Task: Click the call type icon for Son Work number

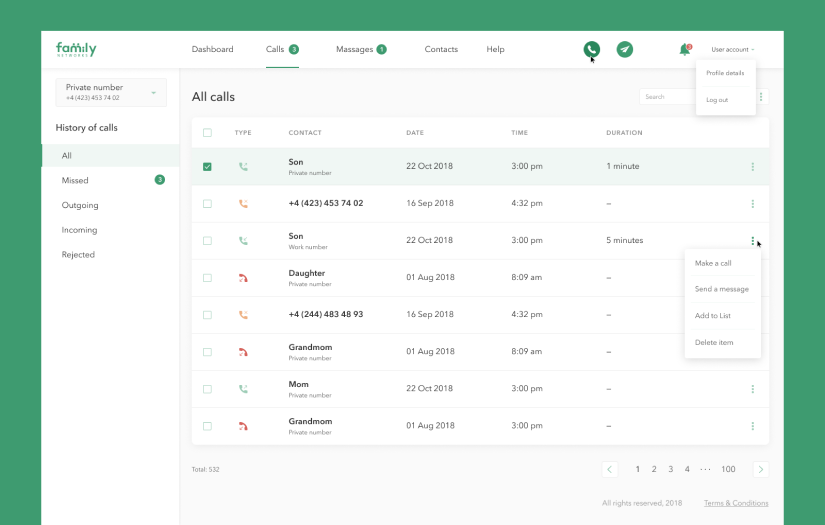Action: (243, 240)
